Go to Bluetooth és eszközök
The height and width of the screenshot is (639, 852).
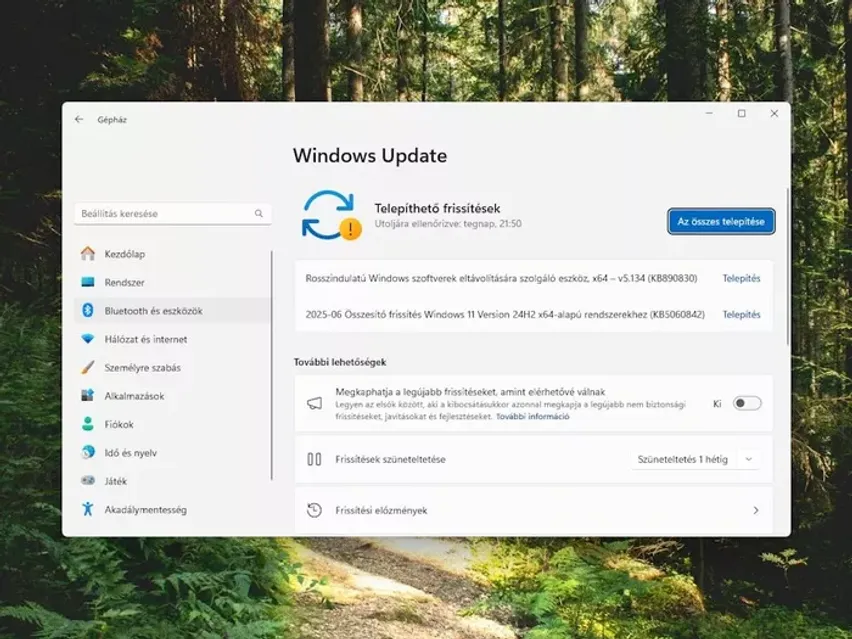(172, 310)
